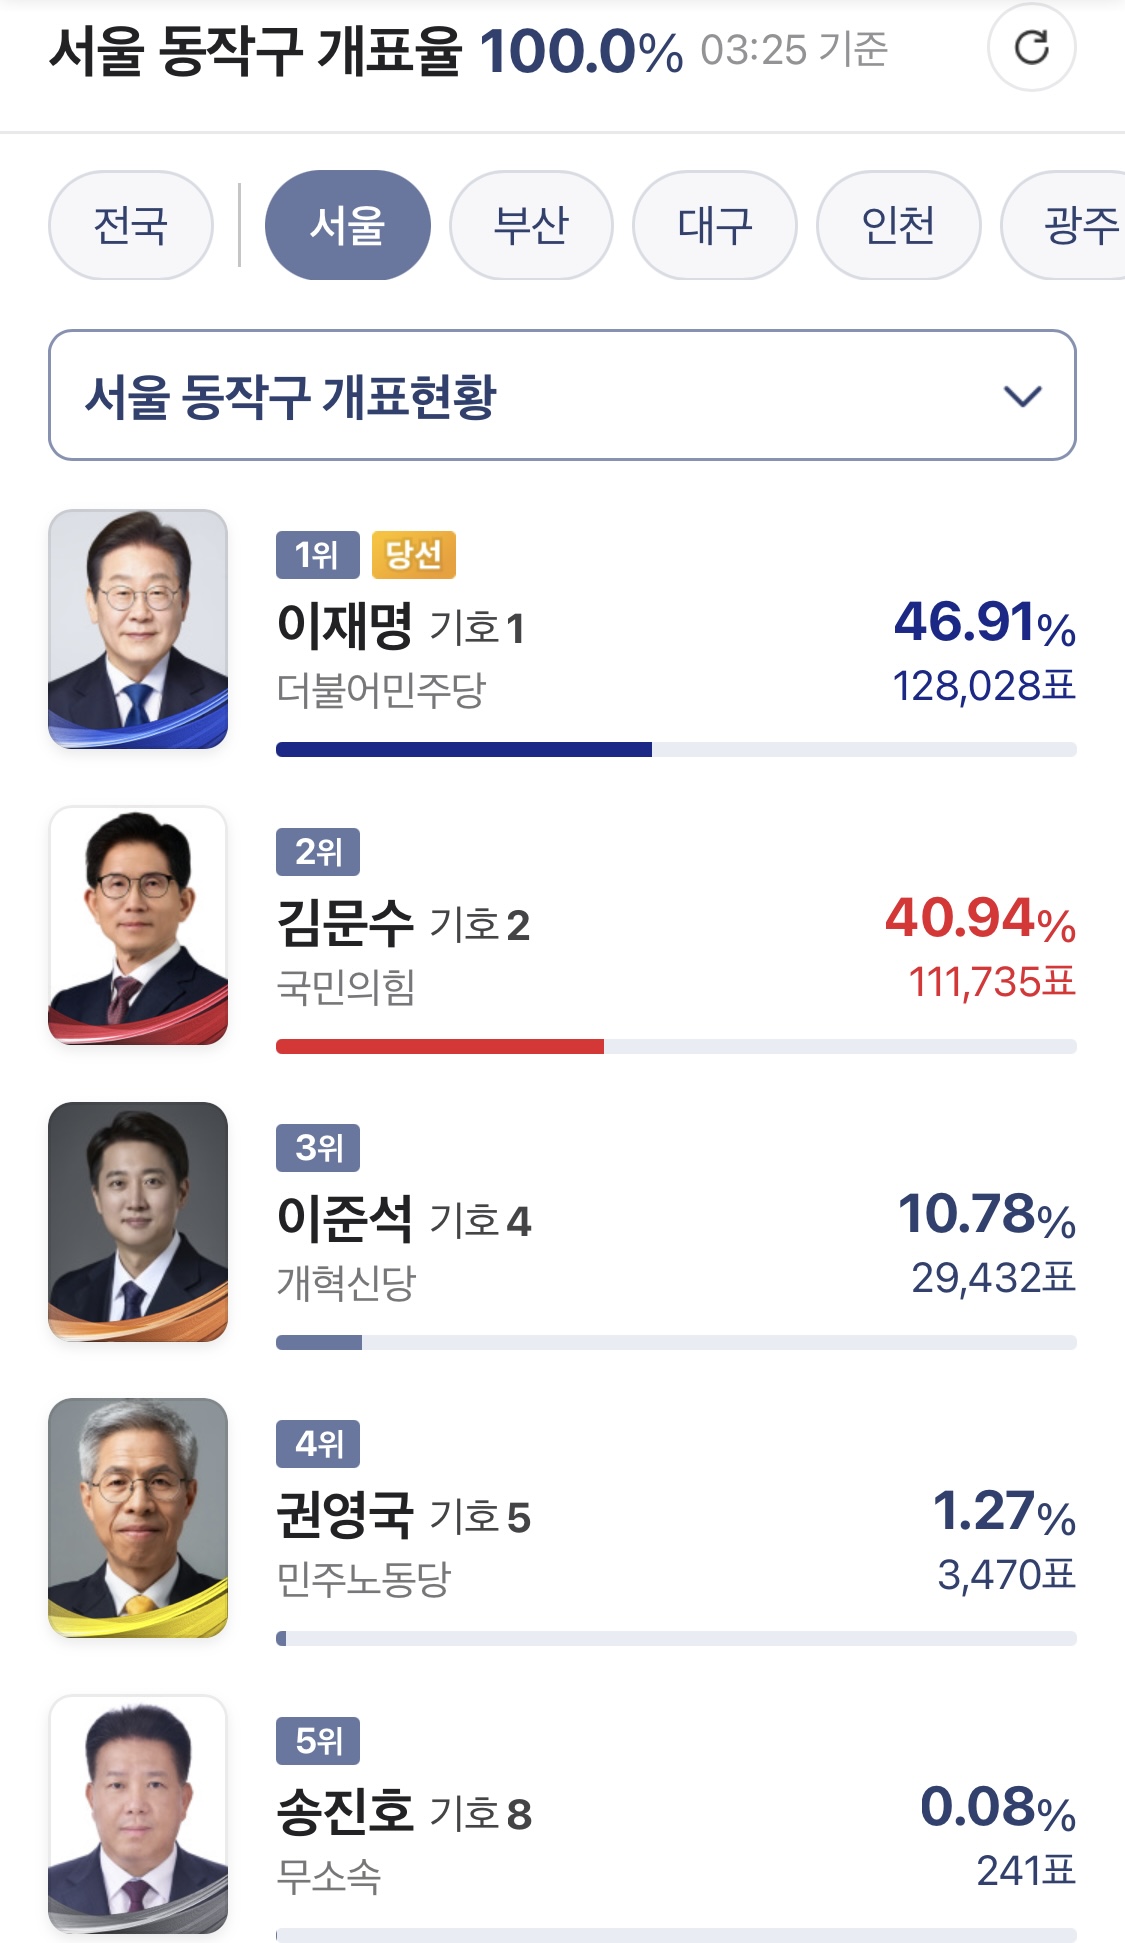Click the 이재명 candidate photo

point(138,629)
